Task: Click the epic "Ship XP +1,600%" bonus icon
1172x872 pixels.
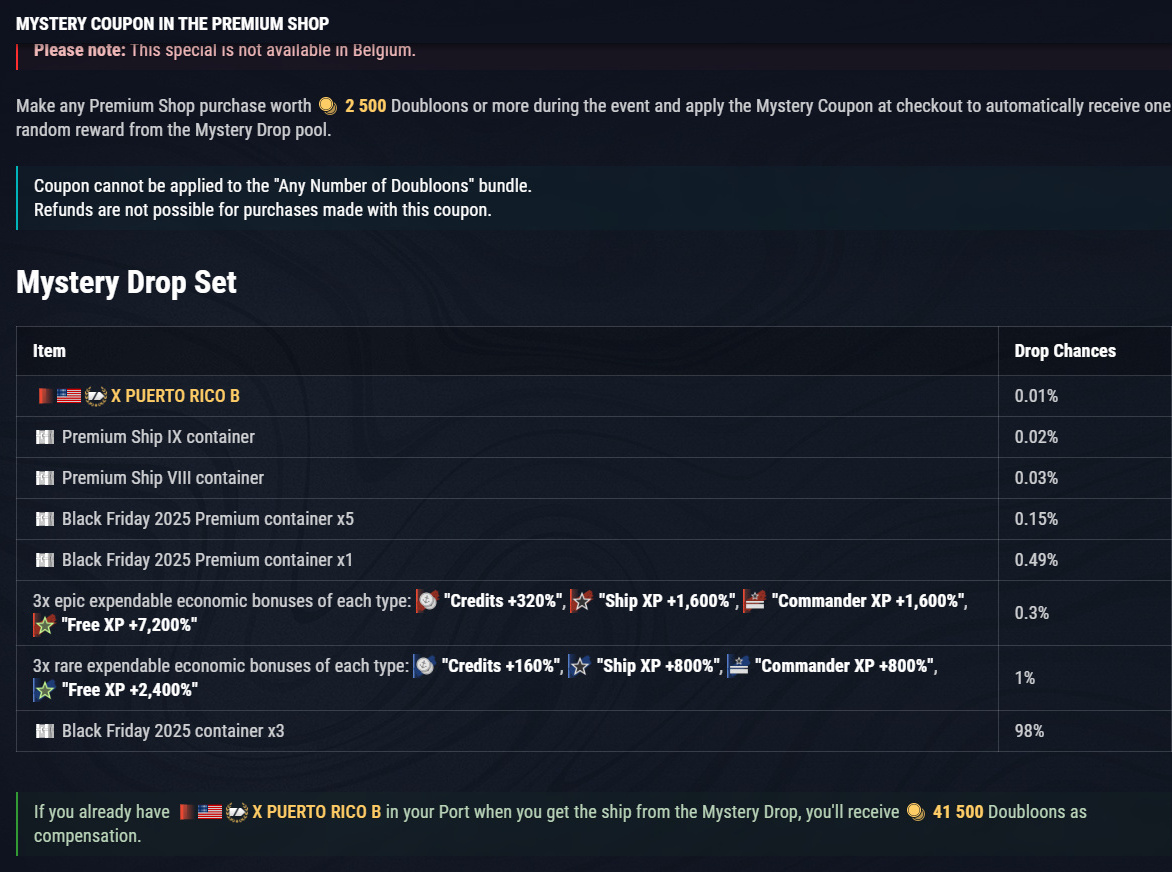Action: click(581, 601)
